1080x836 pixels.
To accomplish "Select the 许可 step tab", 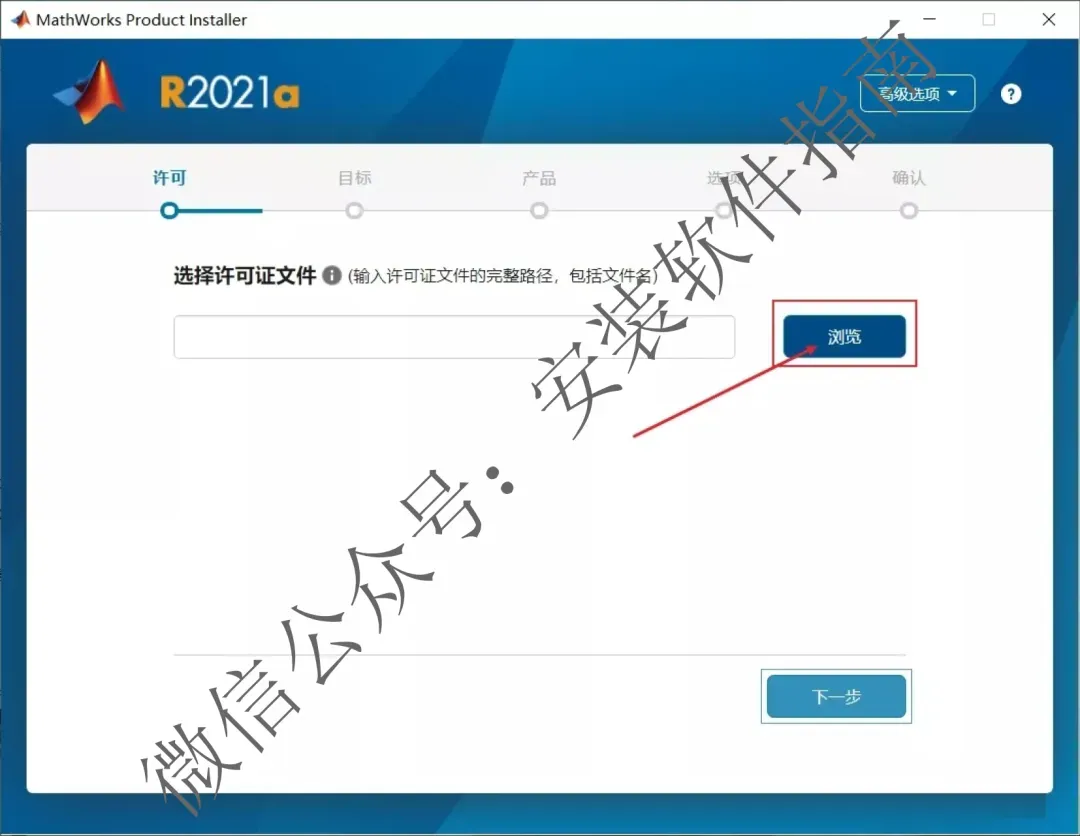I will [169, 178].
